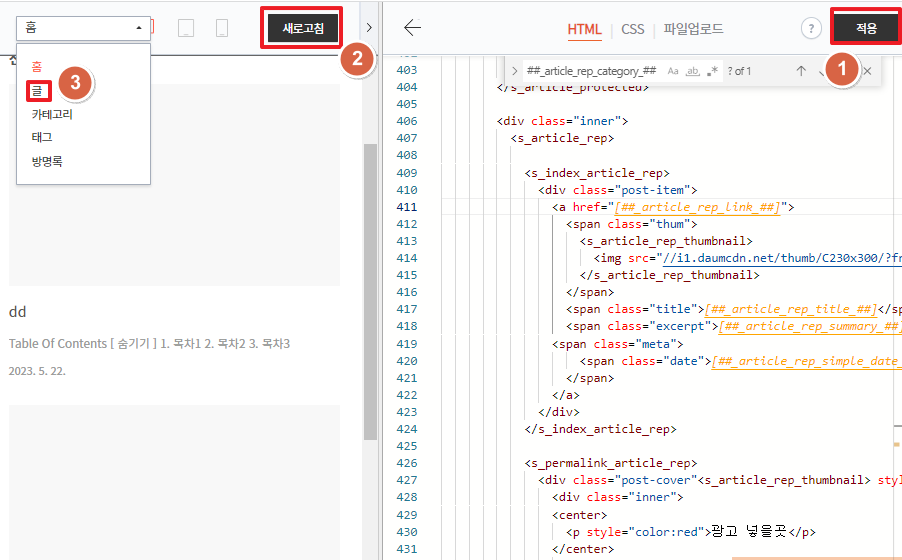
Task: Click the Table Of Contents summary text
Action: click(149, 344)
